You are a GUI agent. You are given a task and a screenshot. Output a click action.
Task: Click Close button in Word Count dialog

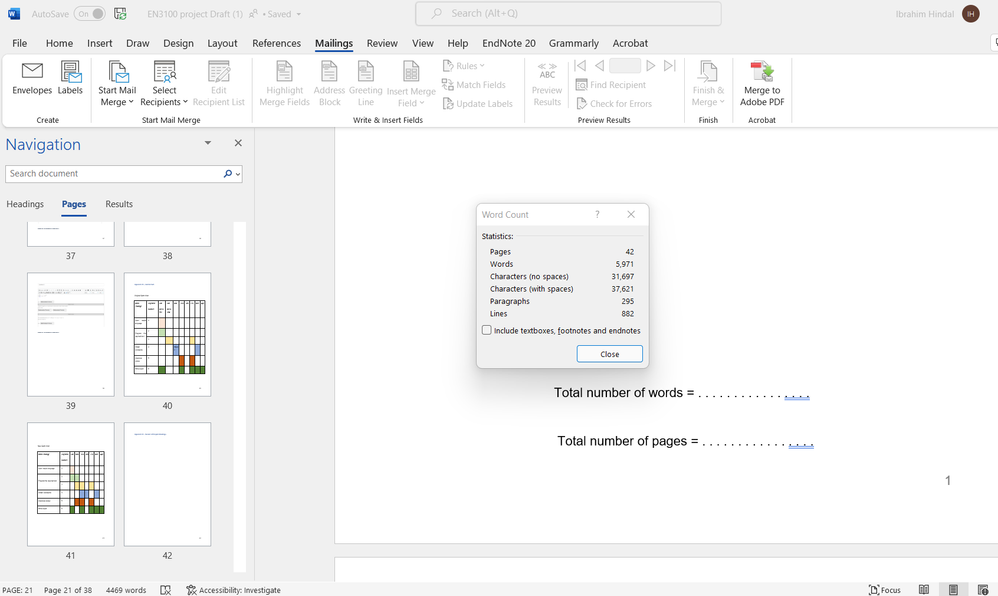(609, 354)
